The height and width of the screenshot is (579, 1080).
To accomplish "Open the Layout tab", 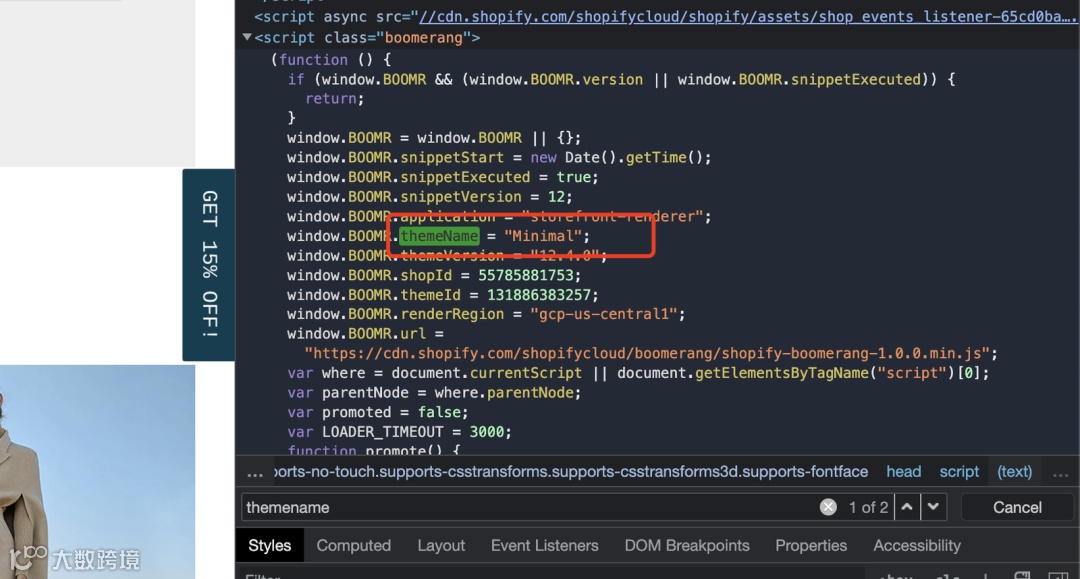I will (441, 545).
